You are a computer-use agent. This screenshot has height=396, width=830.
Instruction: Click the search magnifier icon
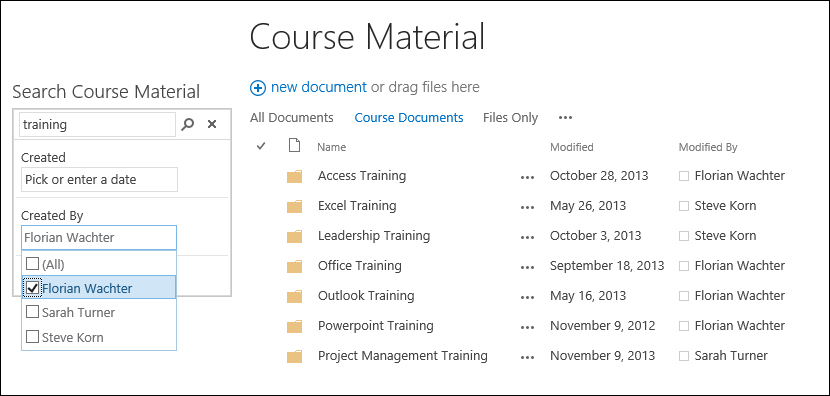coord(187,124)
